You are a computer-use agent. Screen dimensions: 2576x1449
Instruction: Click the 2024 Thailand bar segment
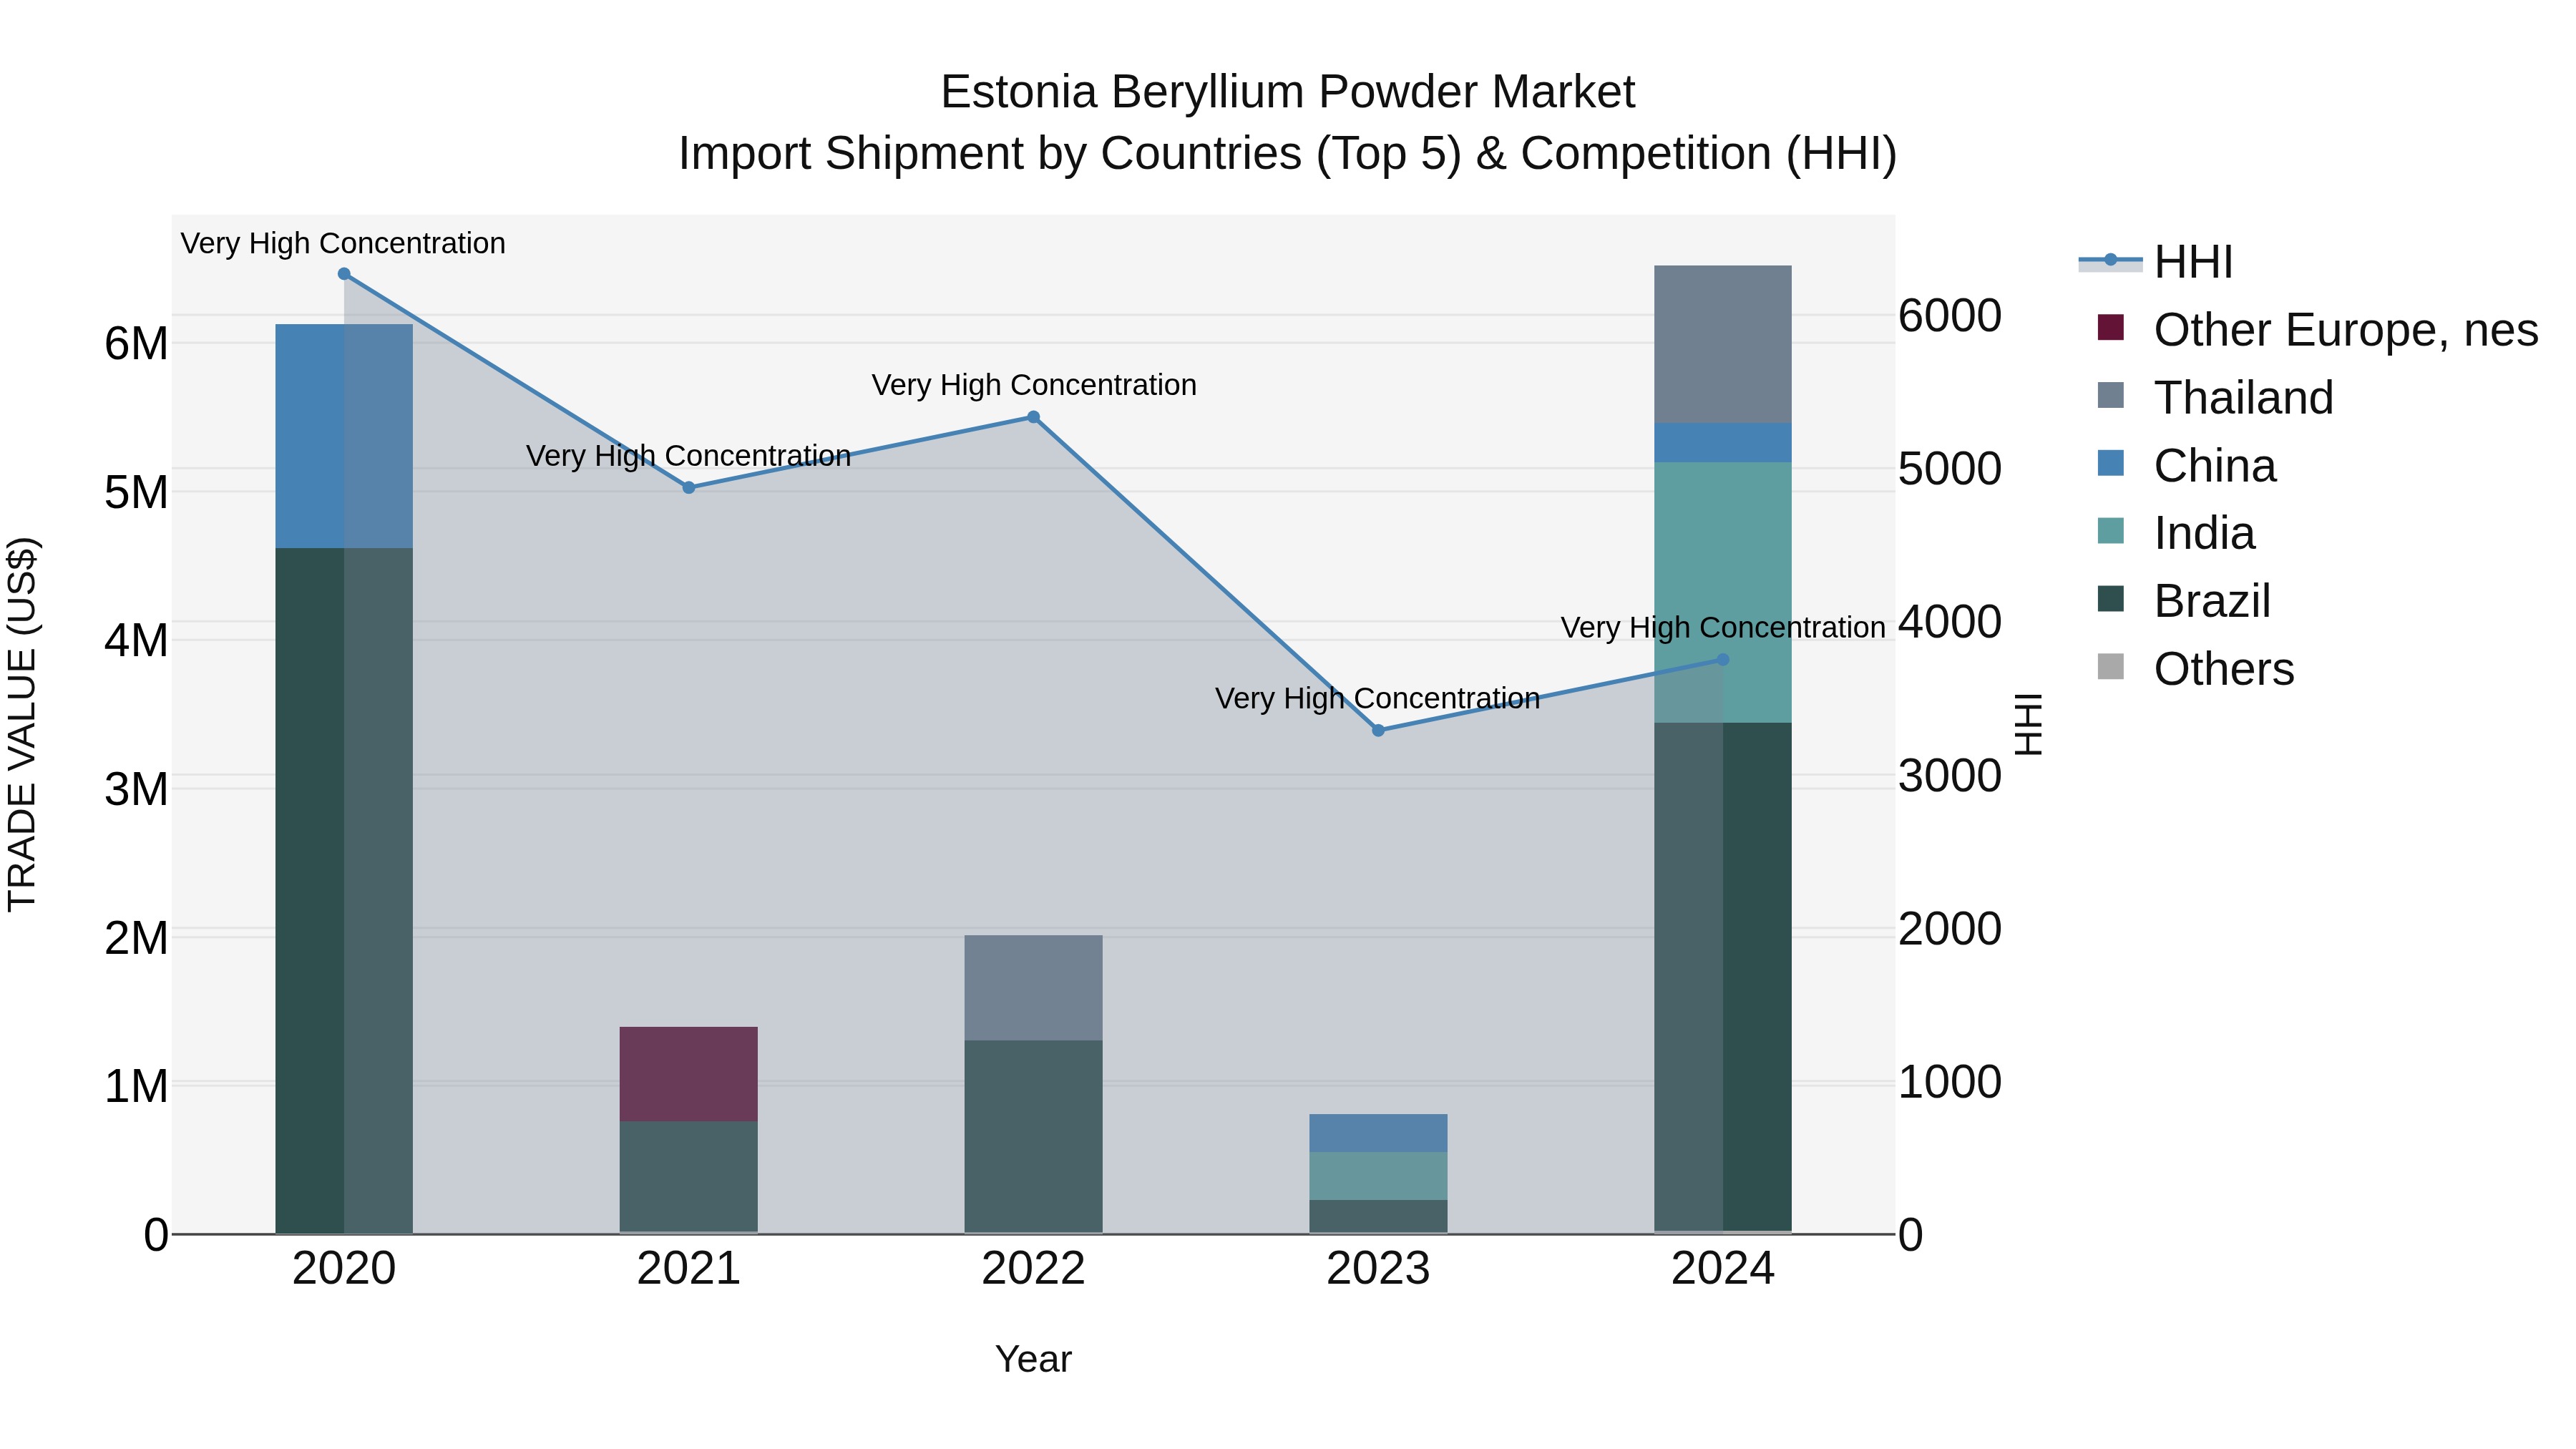pyautogui.click(x=1723, y=344)
